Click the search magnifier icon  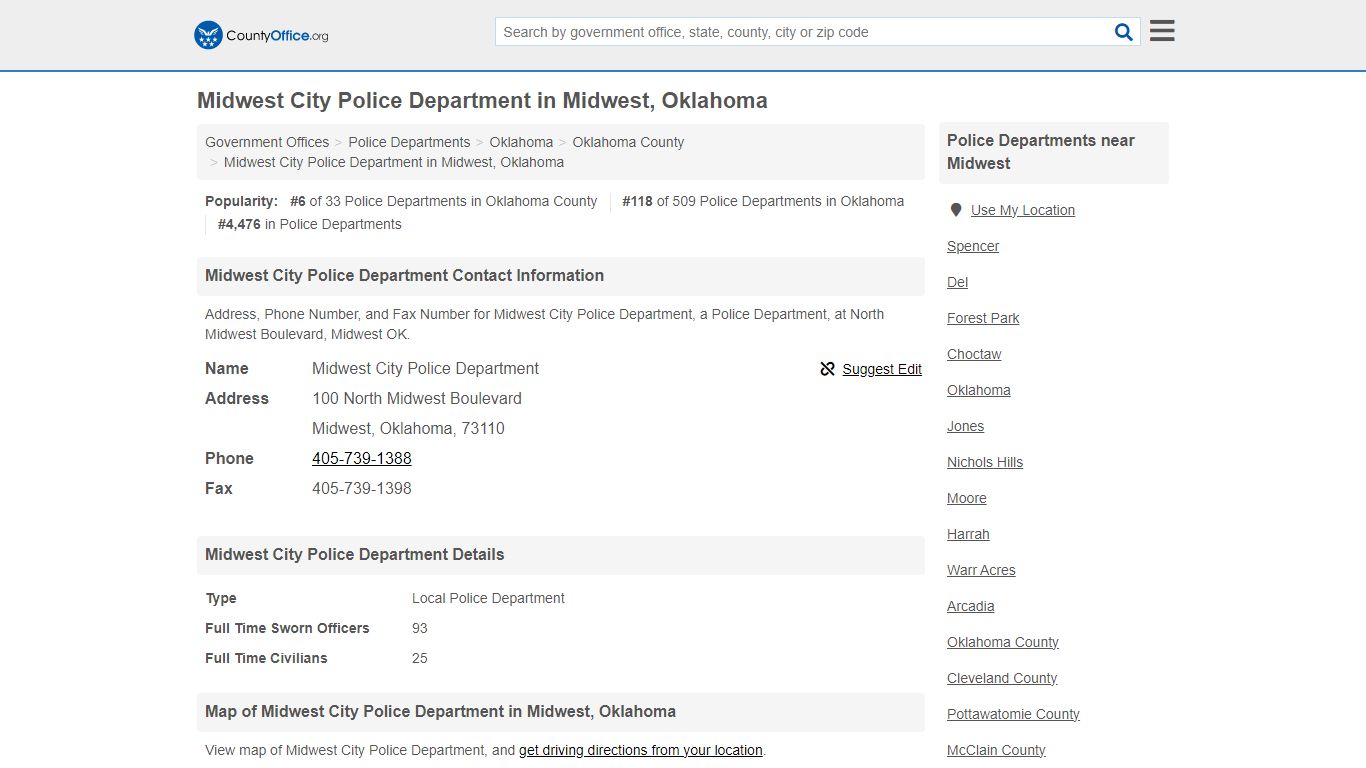[1124, 32]
